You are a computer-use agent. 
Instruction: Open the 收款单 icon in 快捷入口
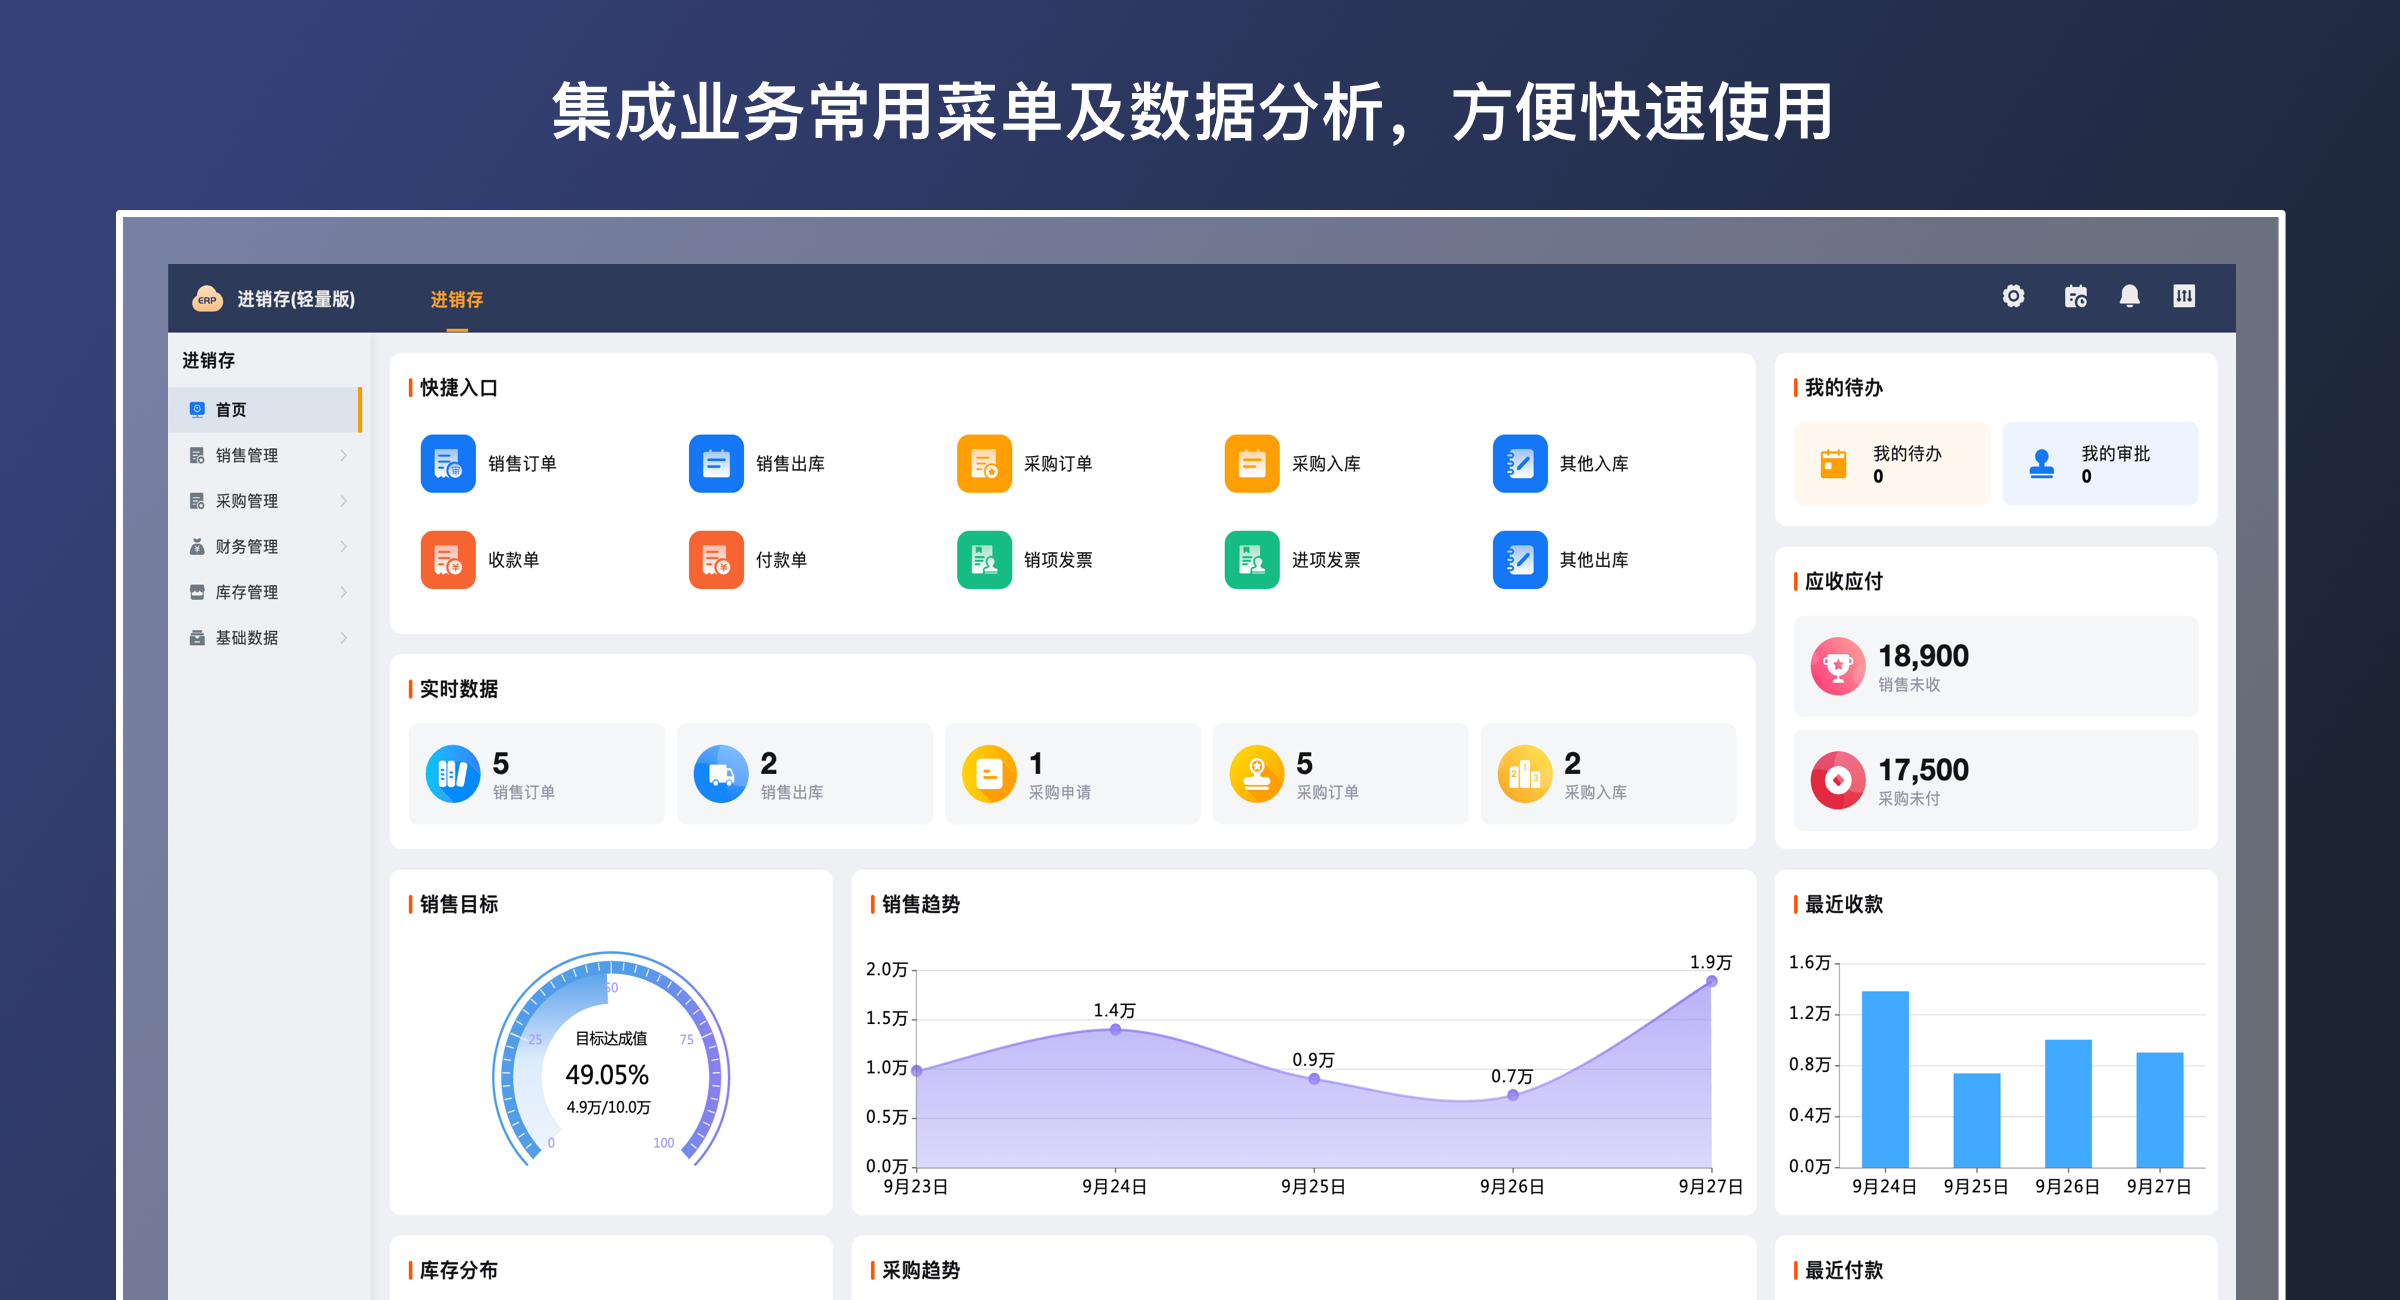click(448, 560)
